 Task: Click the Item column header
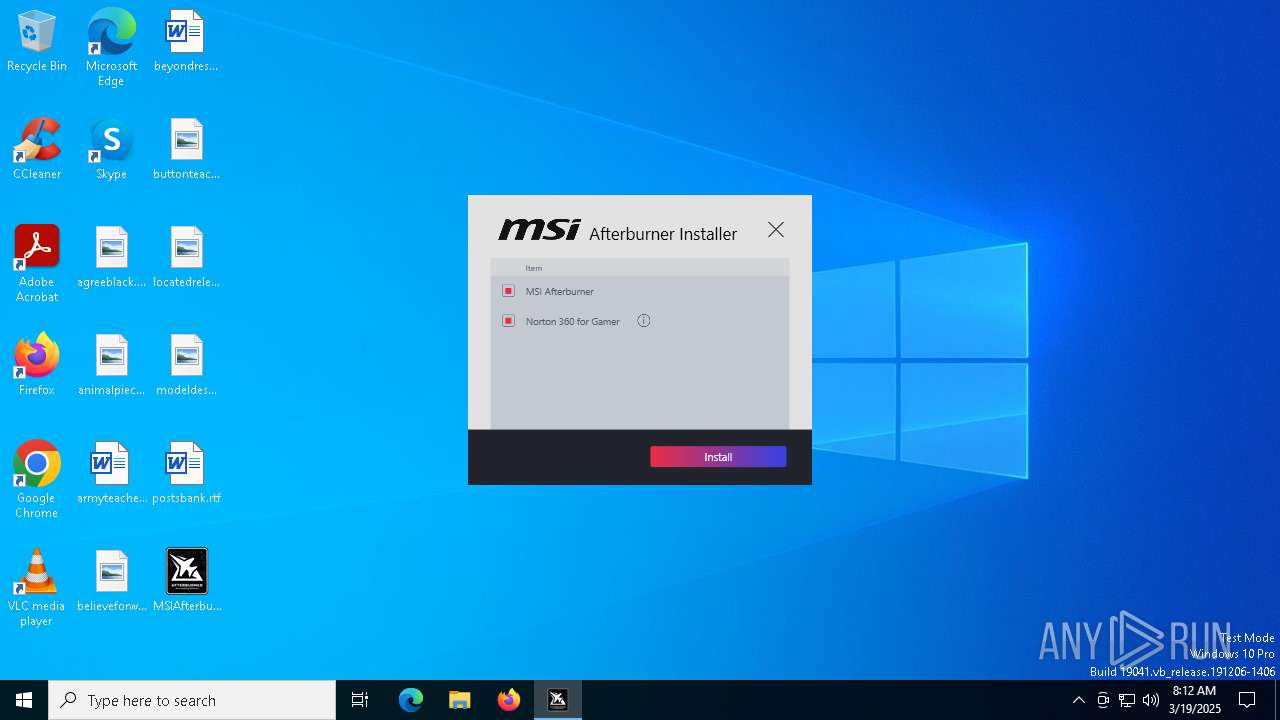pyautogui.click(x=534, y=268)
